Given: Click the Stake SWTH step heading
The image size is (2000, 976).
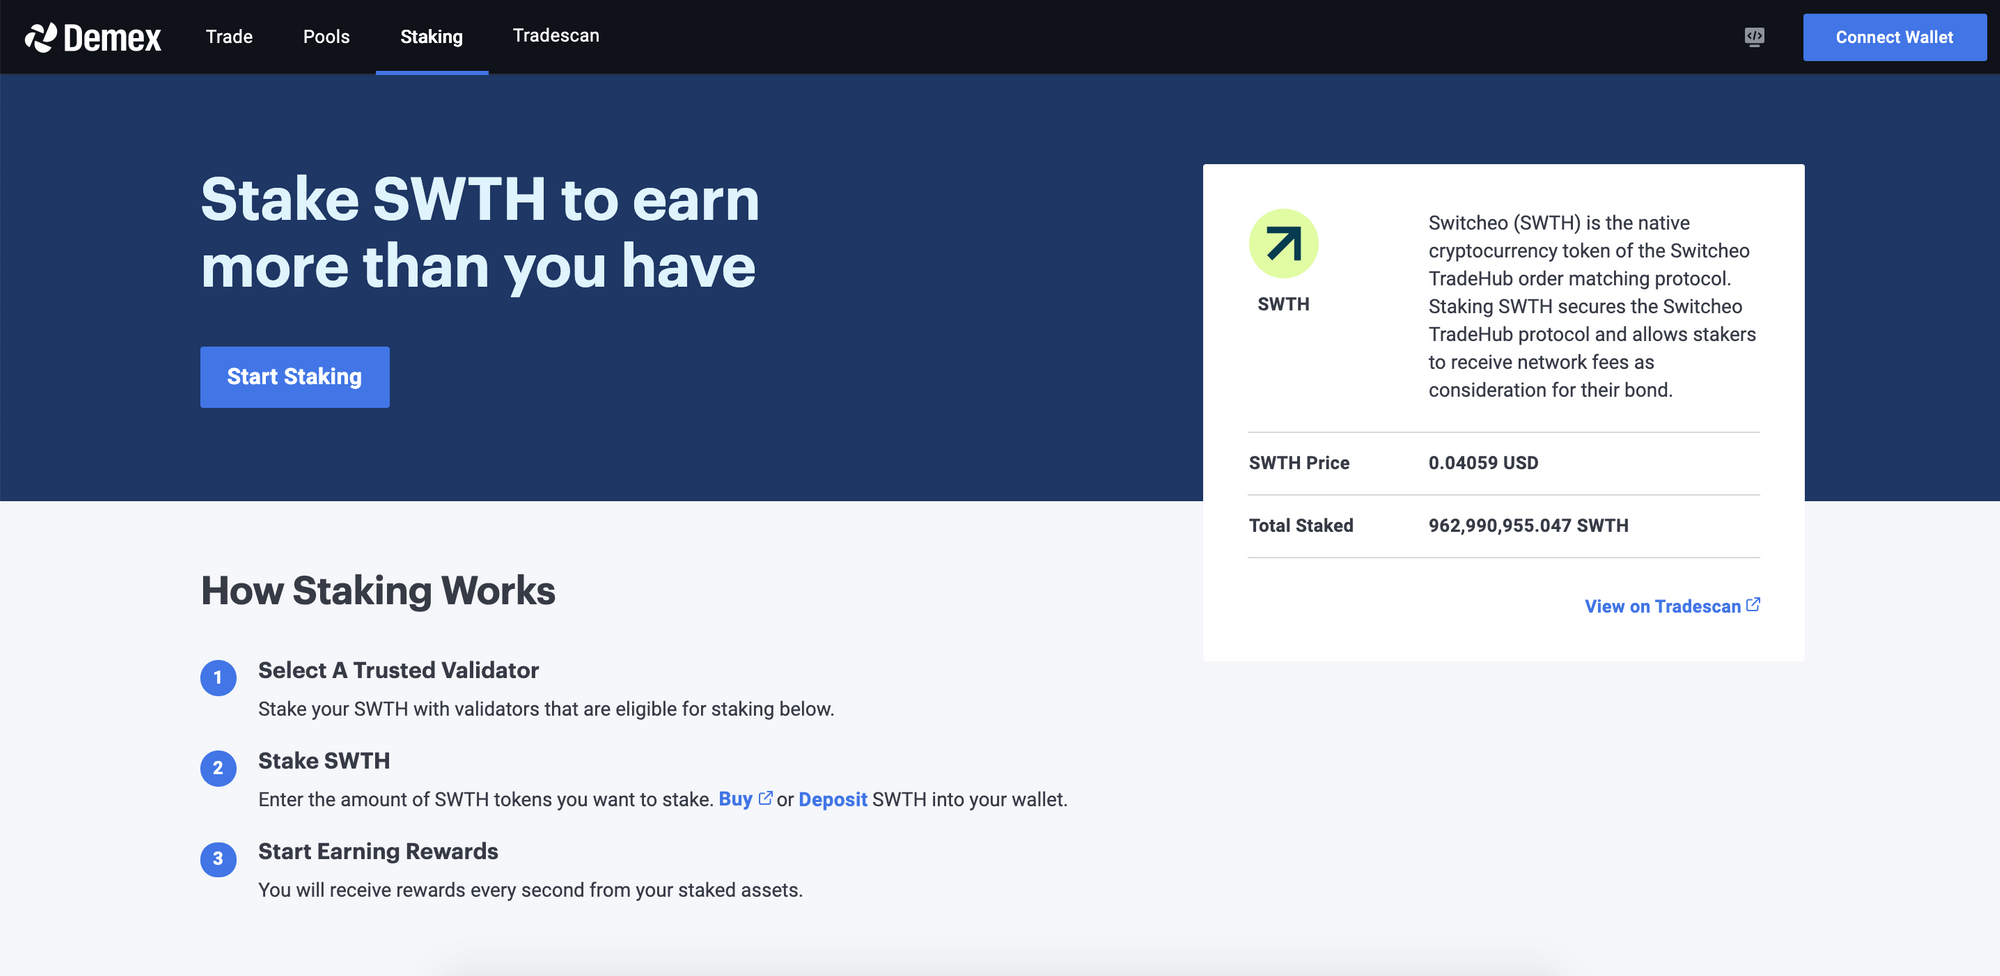Looking at the screenshot, I should [324, 761].
